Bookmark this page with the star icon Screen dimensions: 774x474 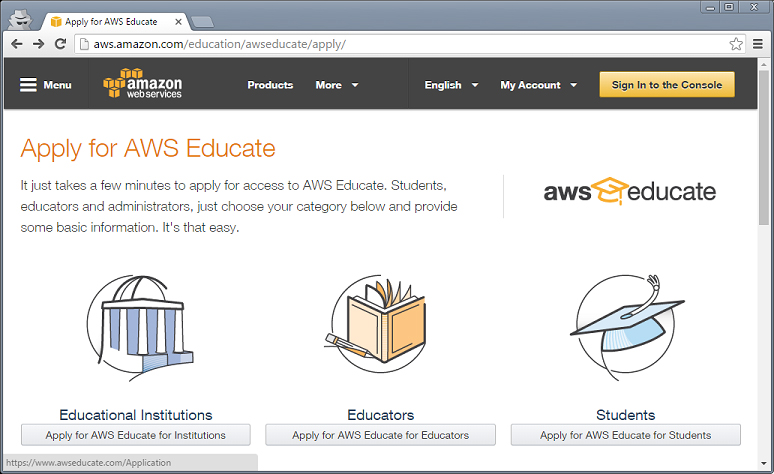(x=736, y=44)
